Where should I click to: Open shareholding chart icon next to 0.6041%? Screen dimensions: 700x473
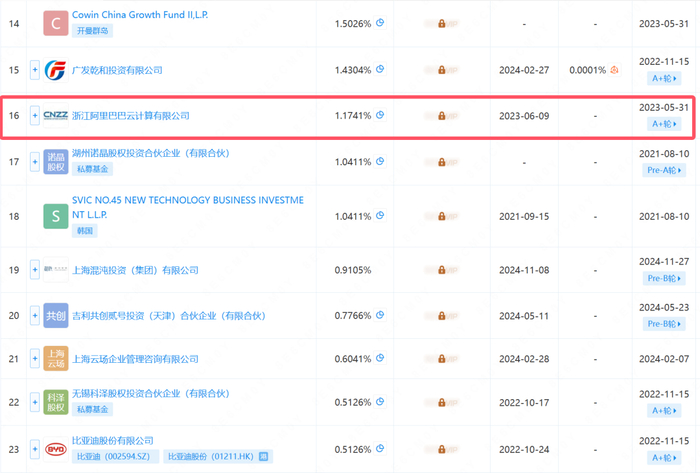[x=380, y=358]
